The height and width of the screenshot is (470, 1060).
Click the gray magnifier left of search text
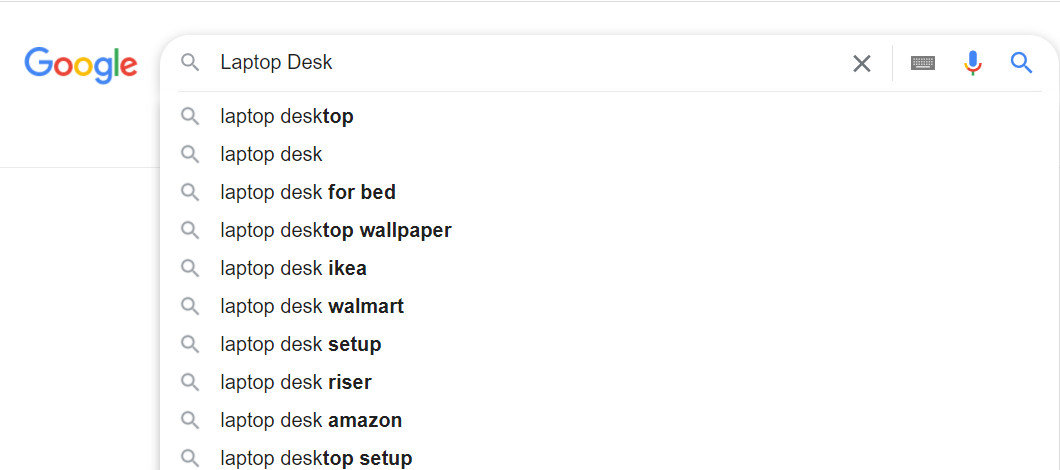[x=190, y=64]
